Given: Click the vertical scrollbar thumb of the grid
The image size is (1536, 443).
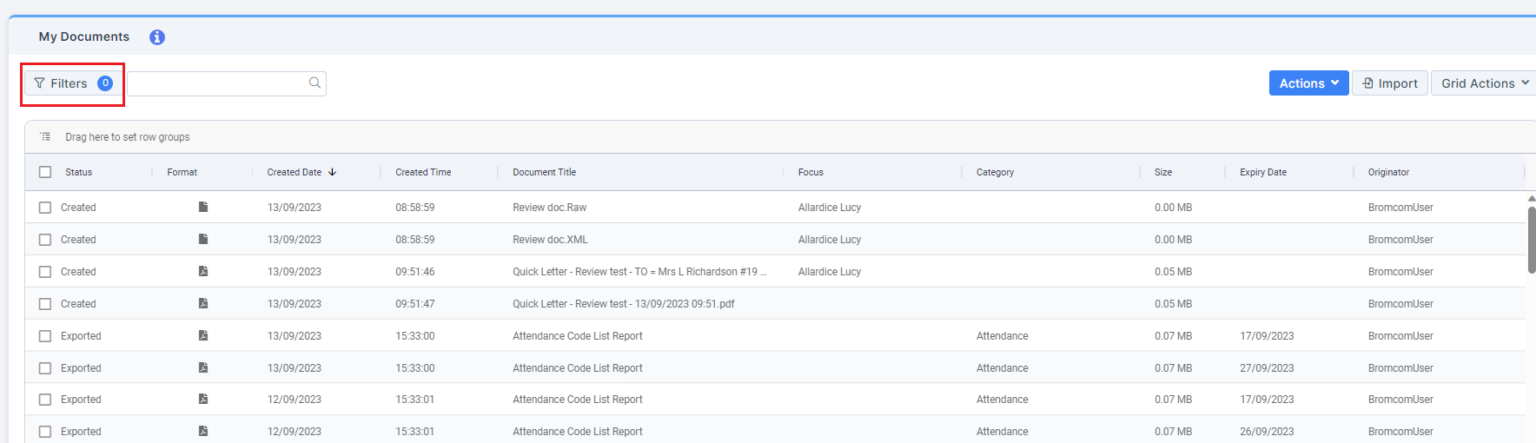Looking at the screenshot, I should (x=1531, y=238).
